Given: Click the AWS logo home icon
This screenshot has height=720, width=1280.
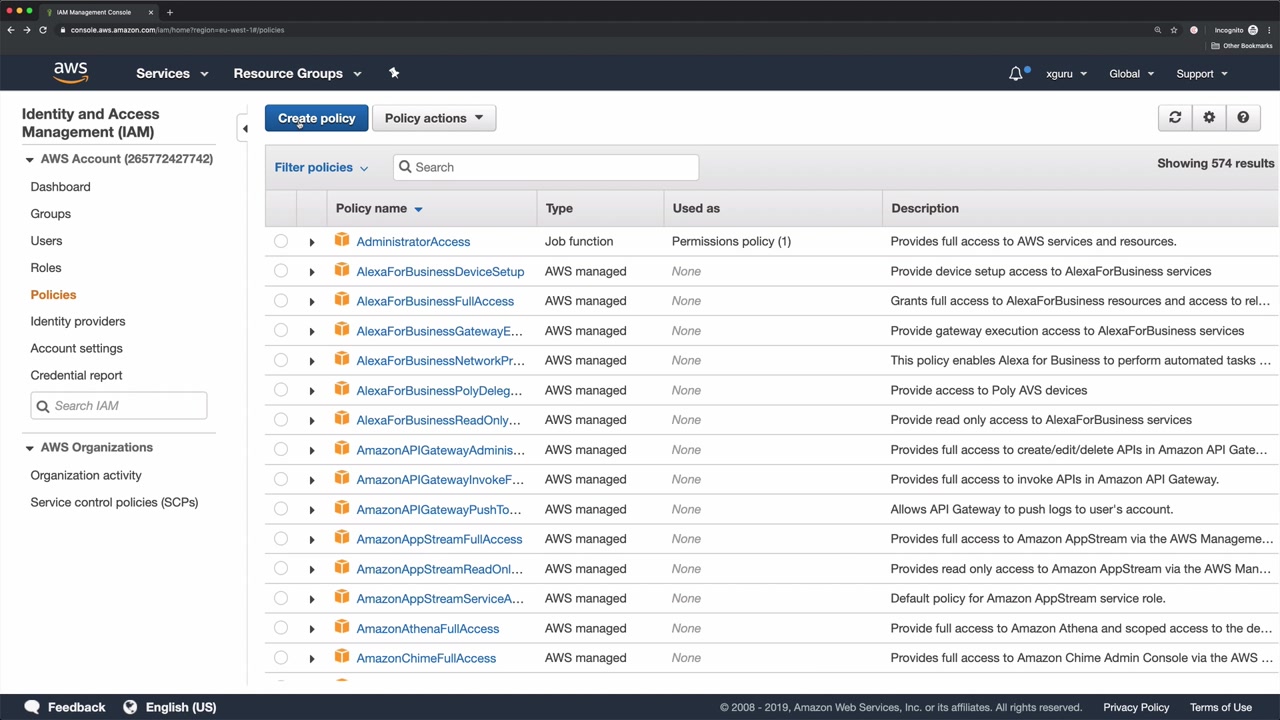Looking at the screenshot, I should pyautogui.click(x=70, y=73).
